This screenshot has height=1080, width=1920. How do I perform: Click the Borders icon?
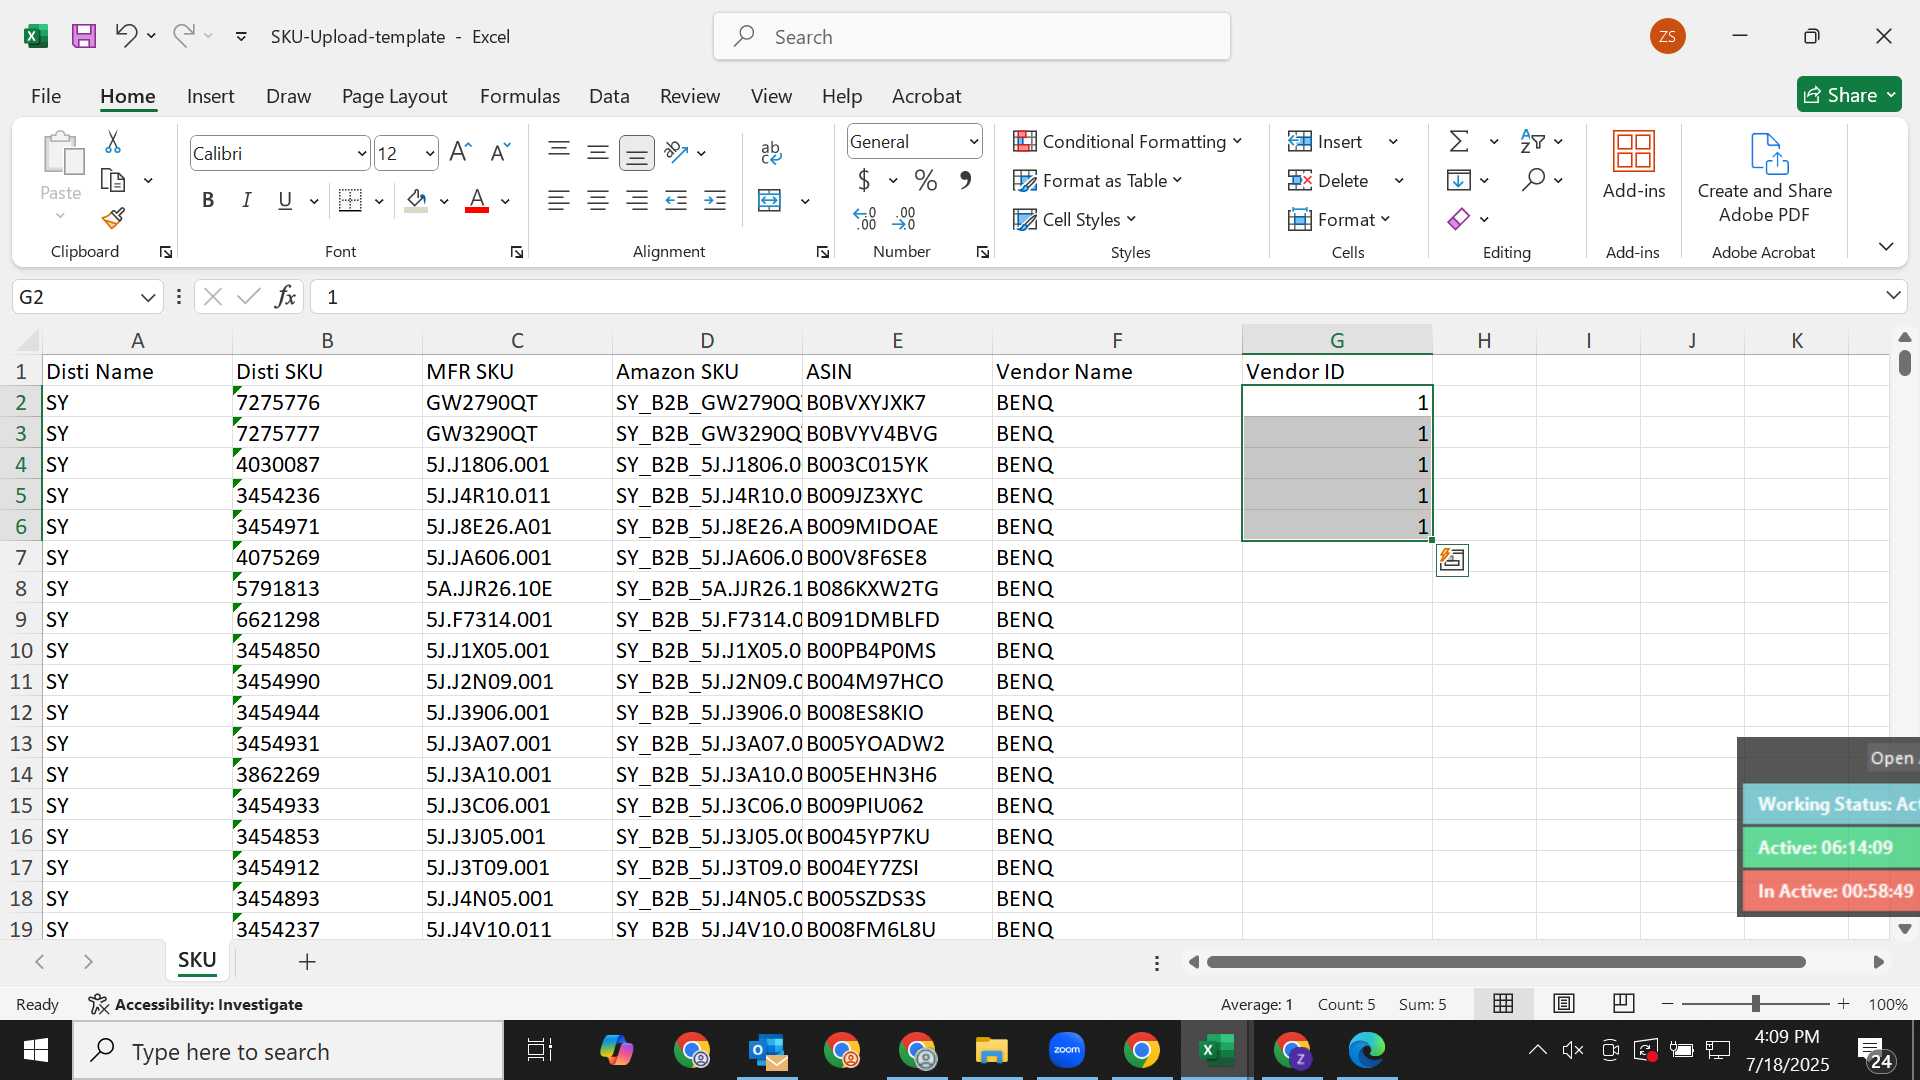point(350,201)
